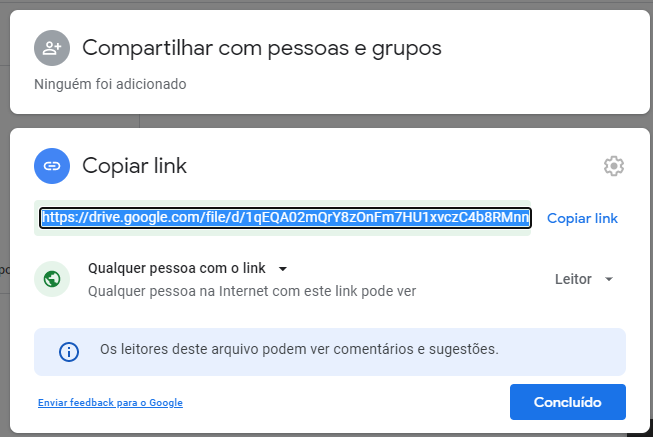Image resolution: width=653 pixels, height=437 pixels.
Task: Expand the 'Qualquer pessoa com o link' dropdown
Action: tap(187, 268)
